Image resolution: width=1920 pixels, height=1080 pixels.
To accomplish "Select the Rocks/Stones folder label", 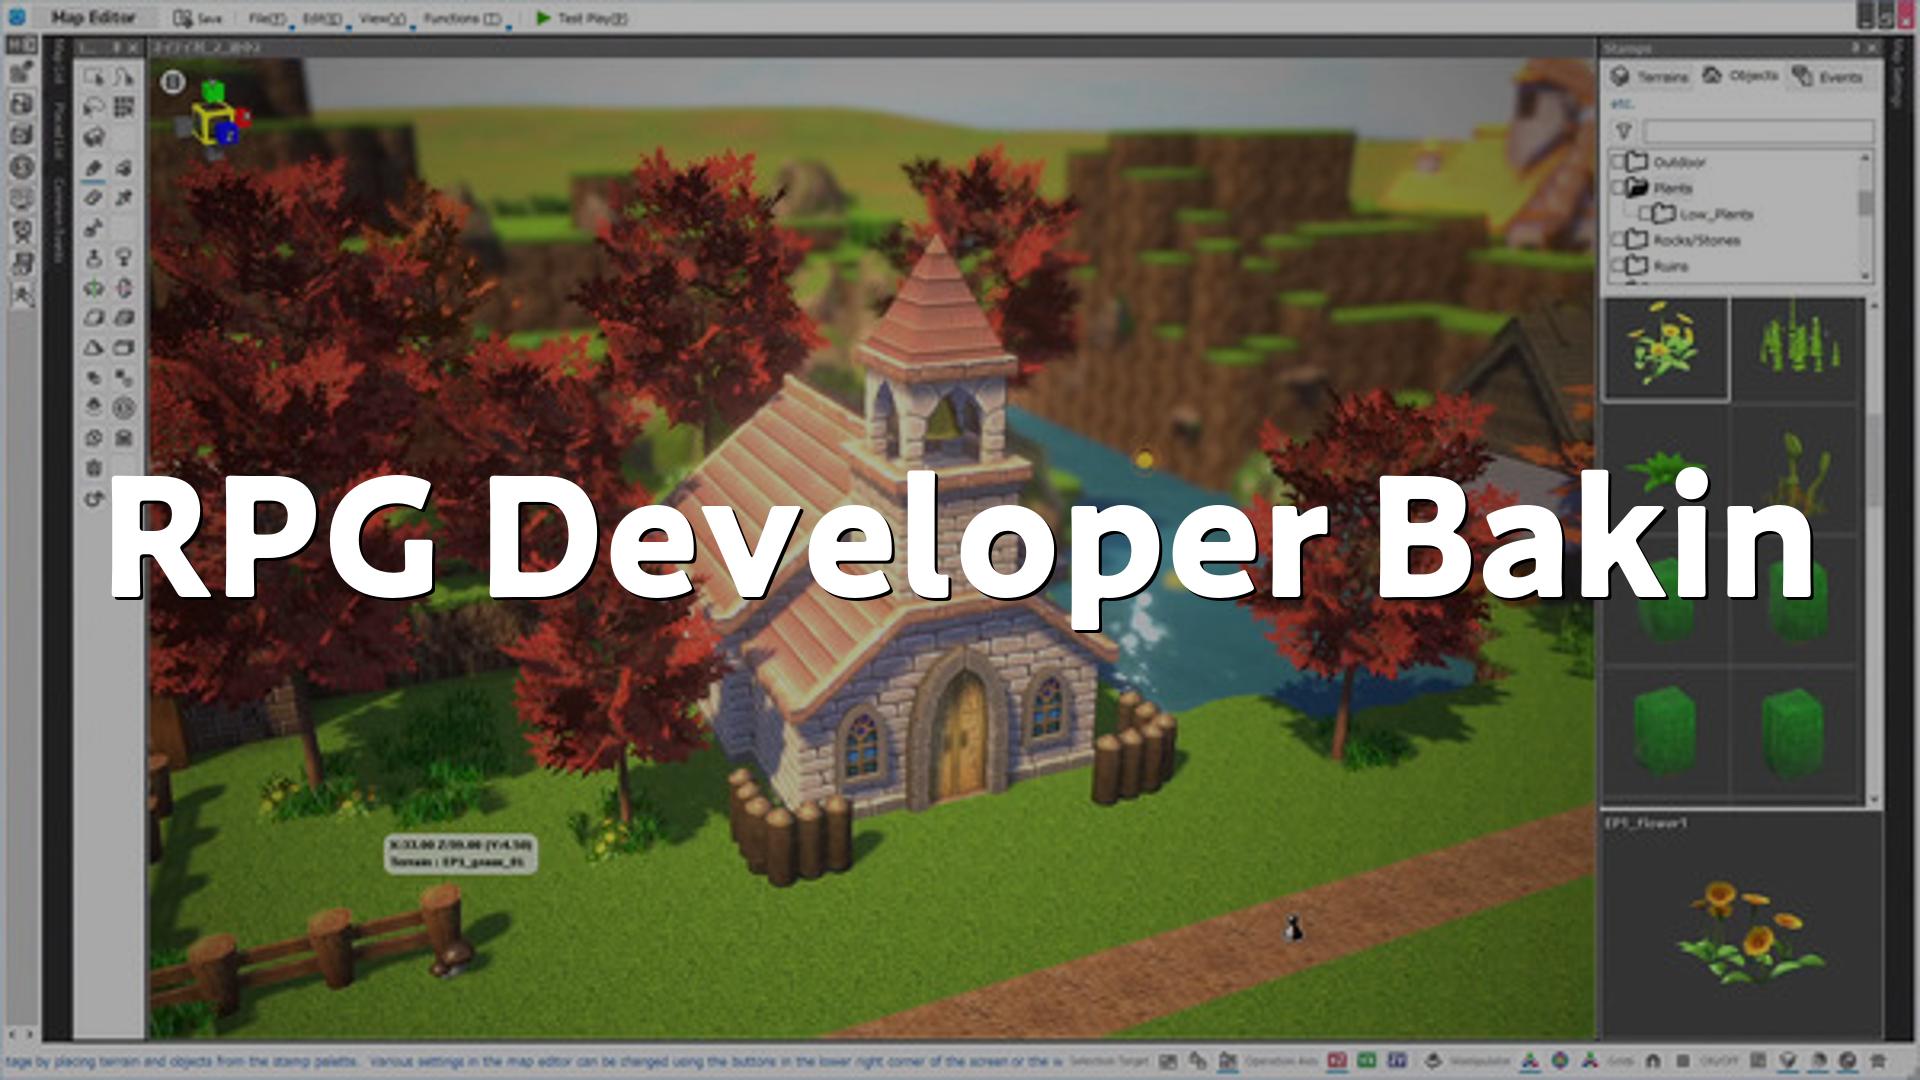I will click(x=1696, y=240).
